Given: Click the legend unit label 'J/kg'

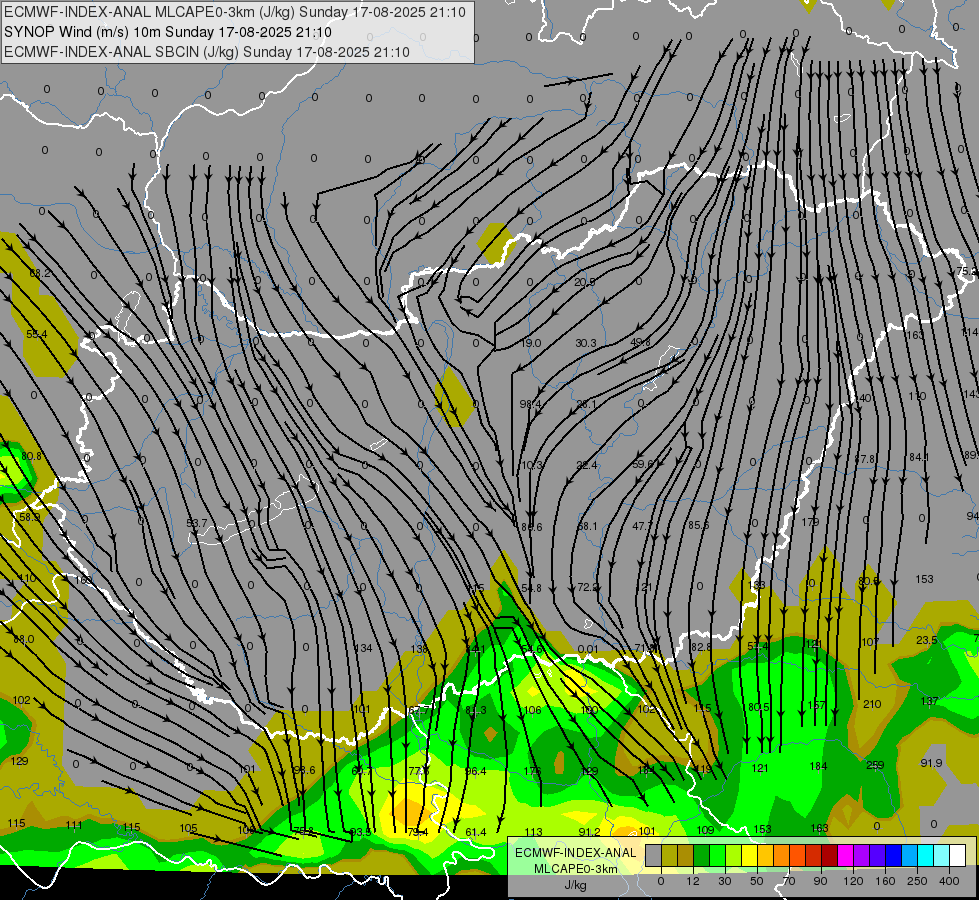Looking at the screenshot, I should [575, 885].
